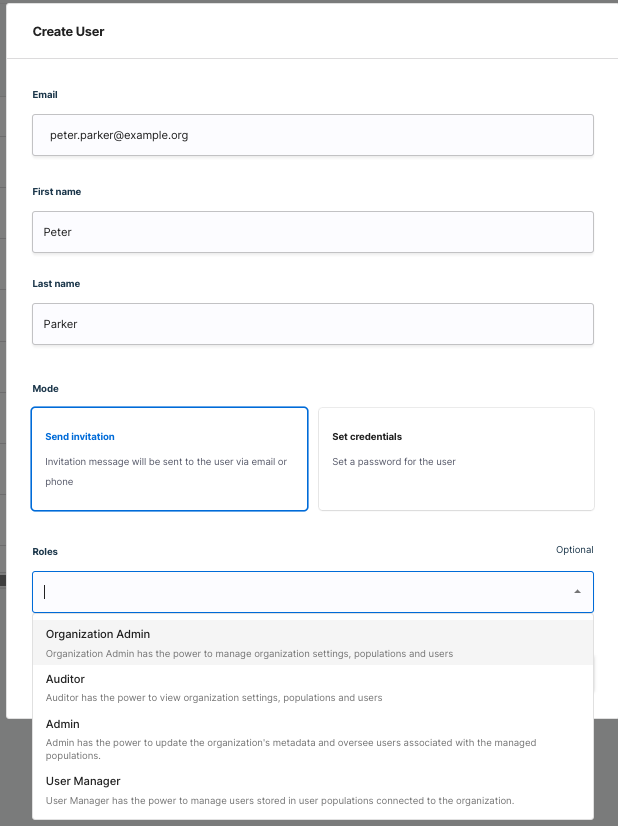
Task: Click the Email input field
Action: click(x=313, y=135)
